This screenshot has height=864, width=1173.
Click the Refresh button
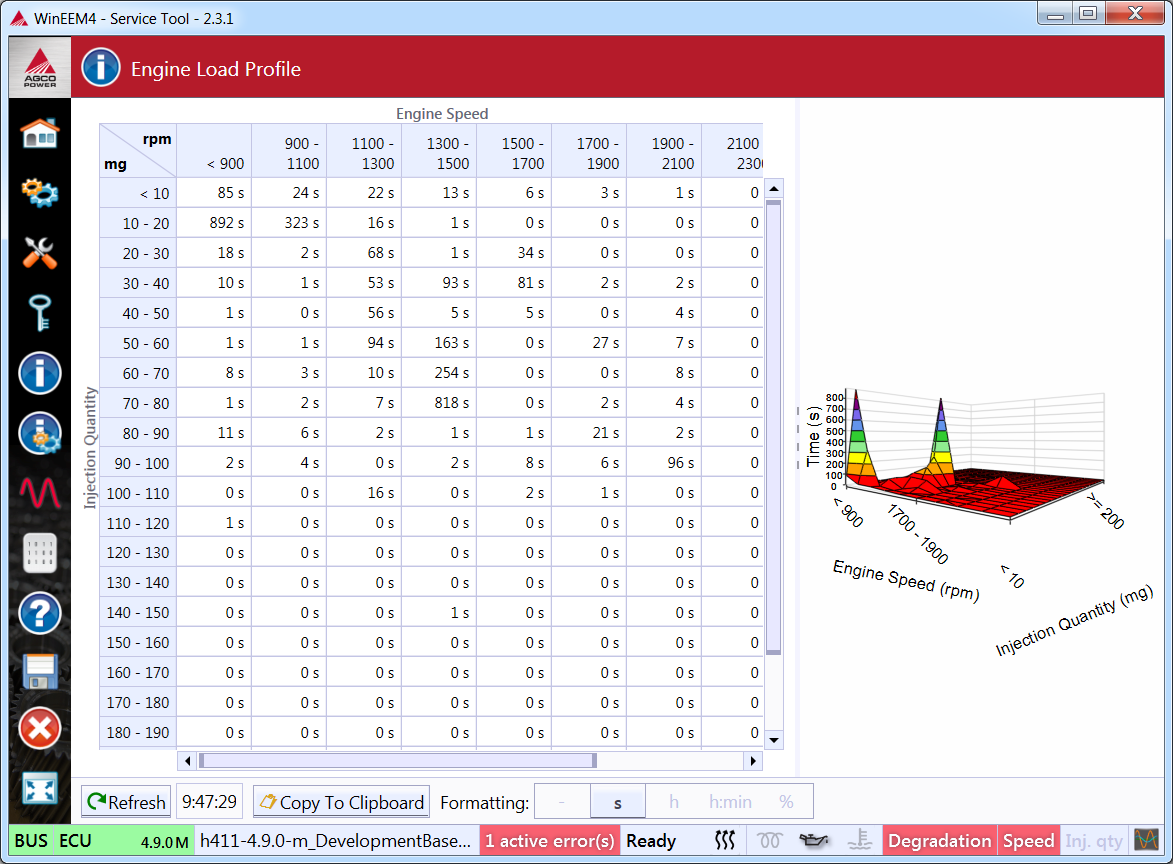pos(126,802)
